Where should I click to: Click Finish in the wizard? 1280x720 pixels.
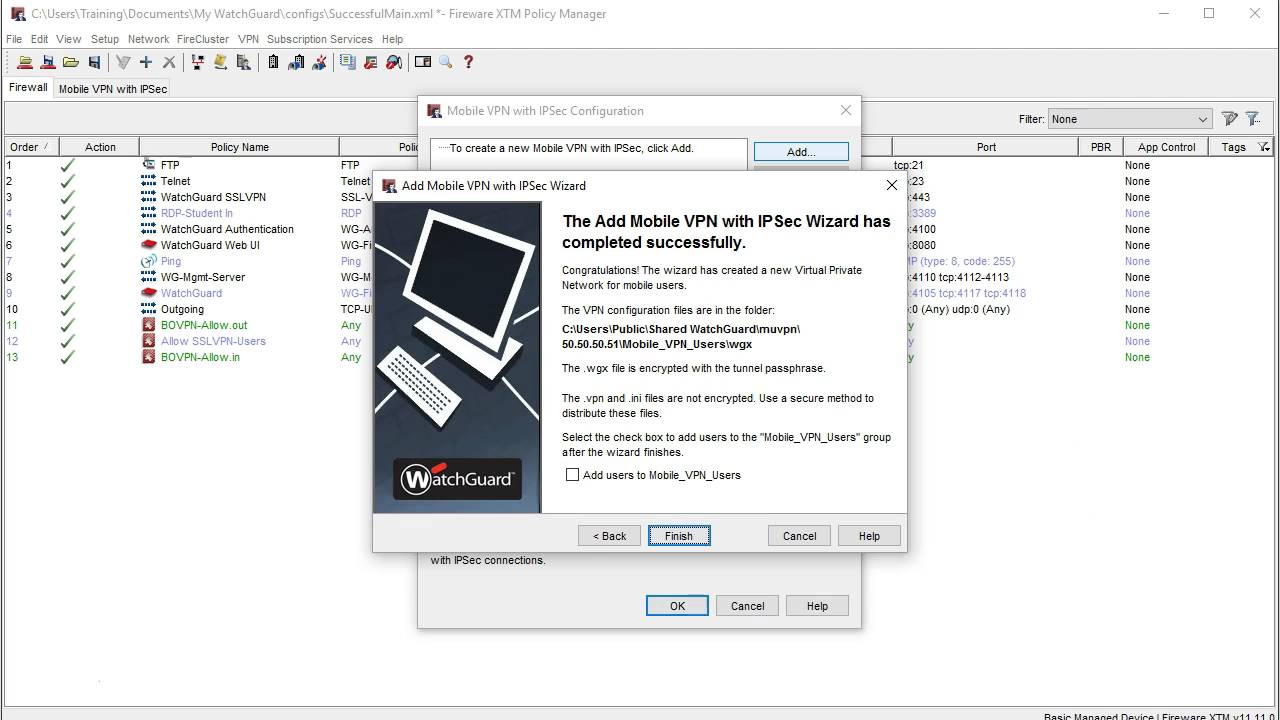pyautogui.click(x=679, y=536)
